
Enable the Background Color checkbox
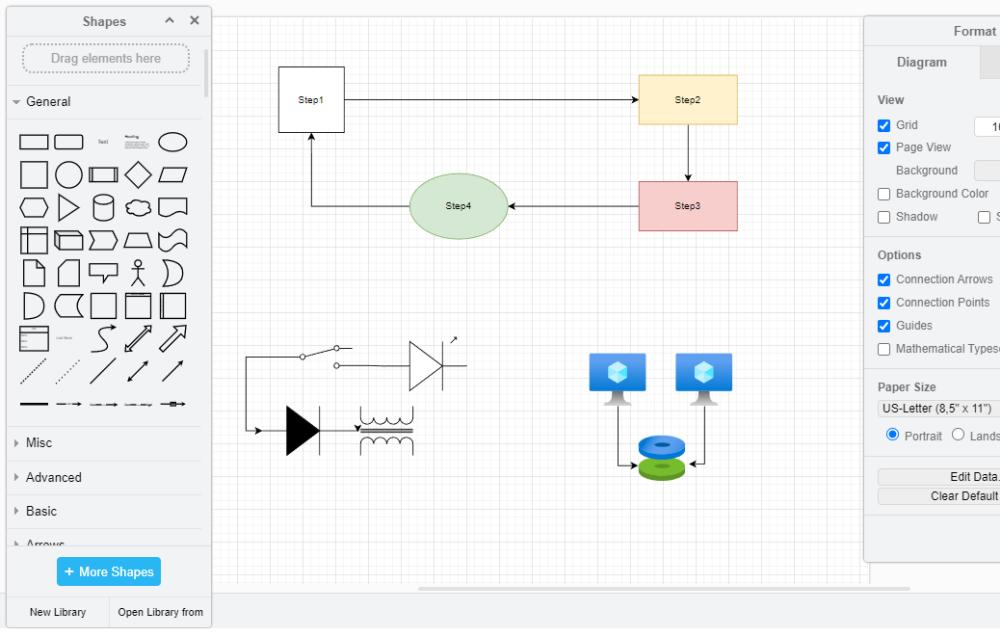pos(884,194)
